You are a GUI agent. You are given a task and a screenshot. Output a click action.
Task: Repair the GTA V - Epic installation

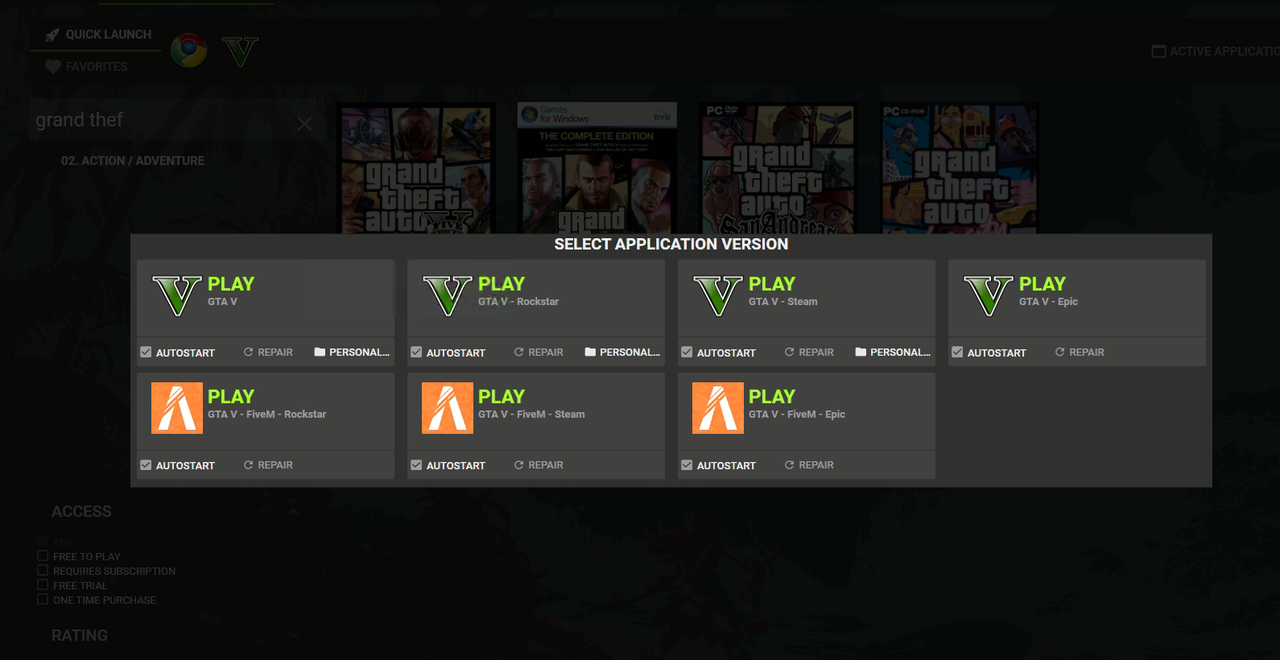pos(1079,352)
